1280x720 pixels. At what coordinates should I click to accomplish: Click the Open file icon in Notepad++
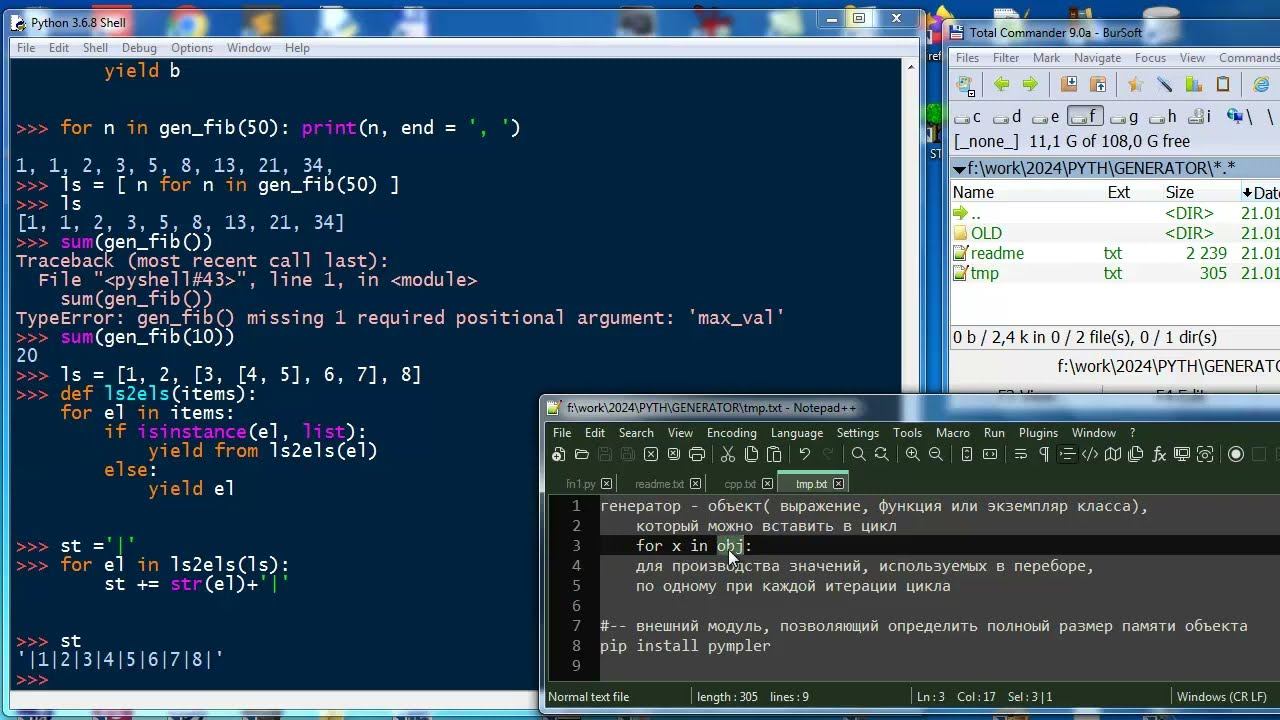[x=581, y=454]
